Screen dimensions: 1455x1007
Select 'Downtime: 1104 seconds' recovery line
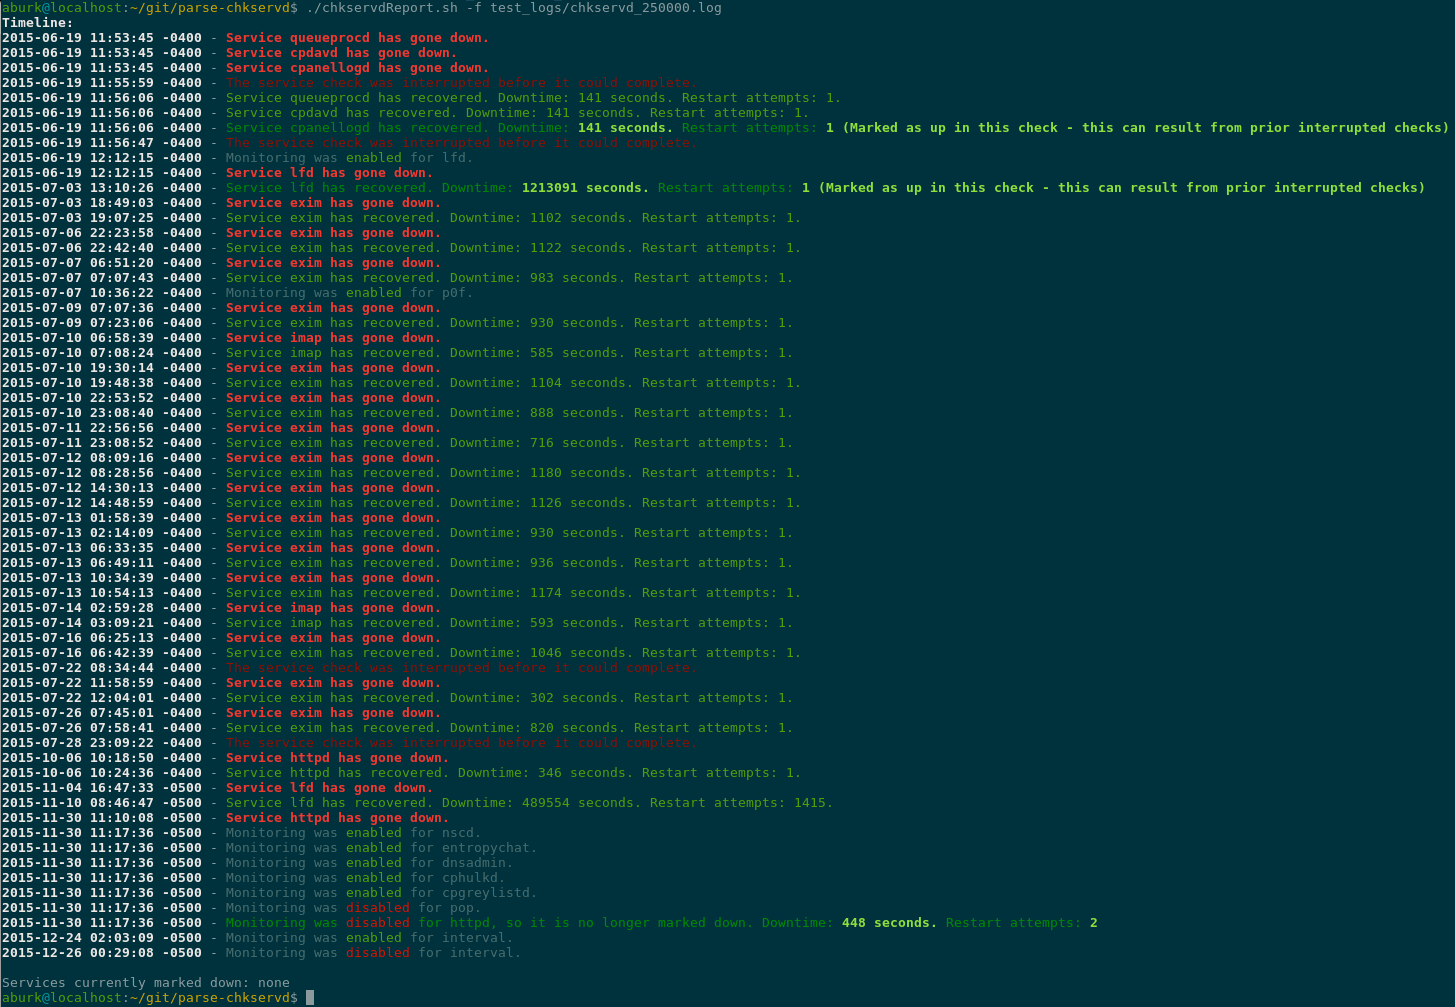[514, 383]
